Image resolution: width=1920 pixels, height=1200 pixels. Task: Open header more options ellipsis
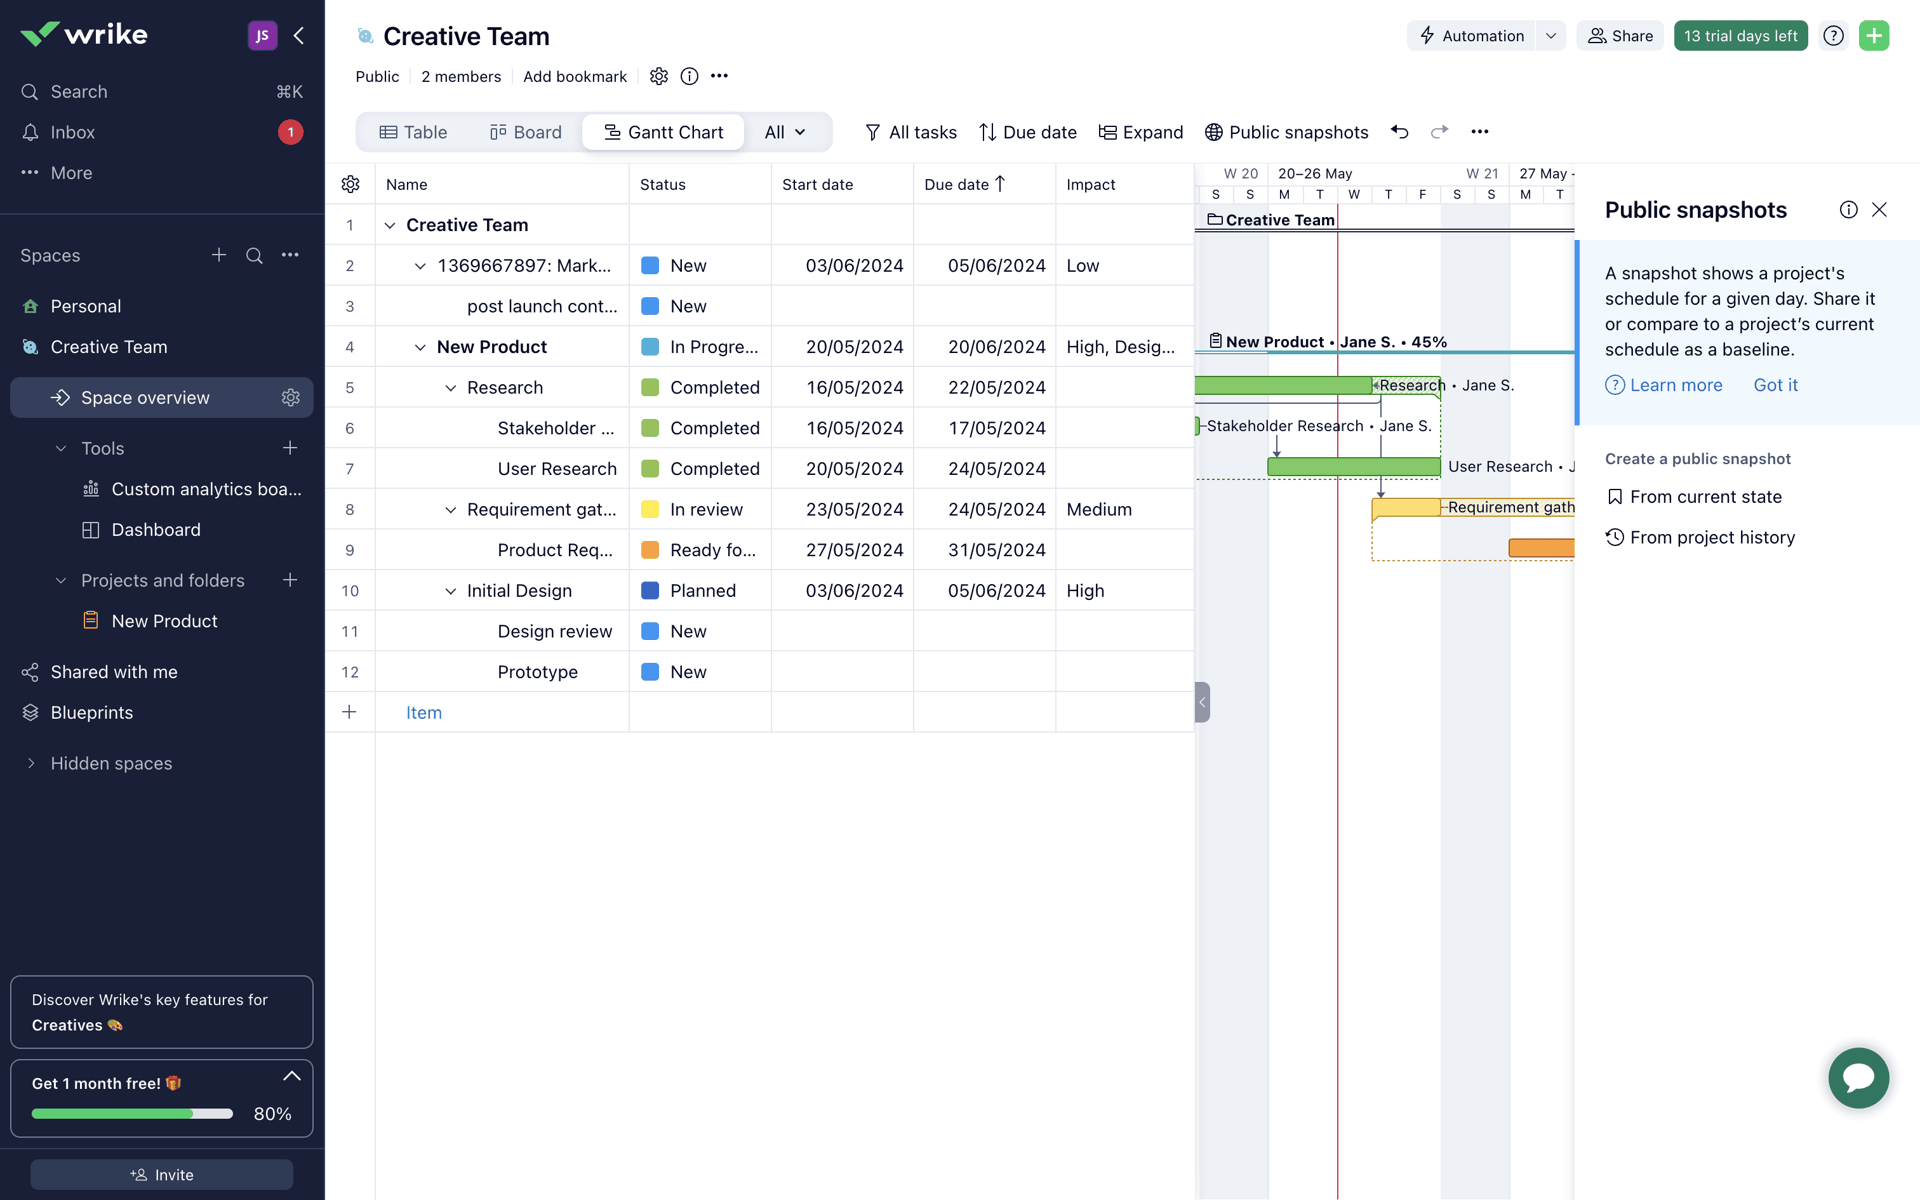click(x=719, y=76)
